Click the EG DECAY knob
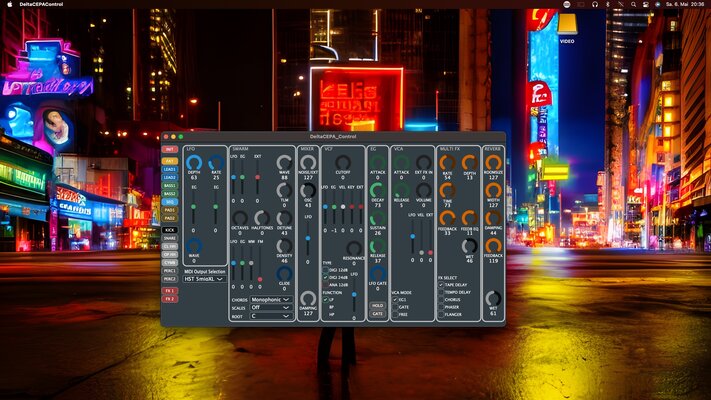Image resolution: width=711 pixels, height=400 pixels. (377, 190)
